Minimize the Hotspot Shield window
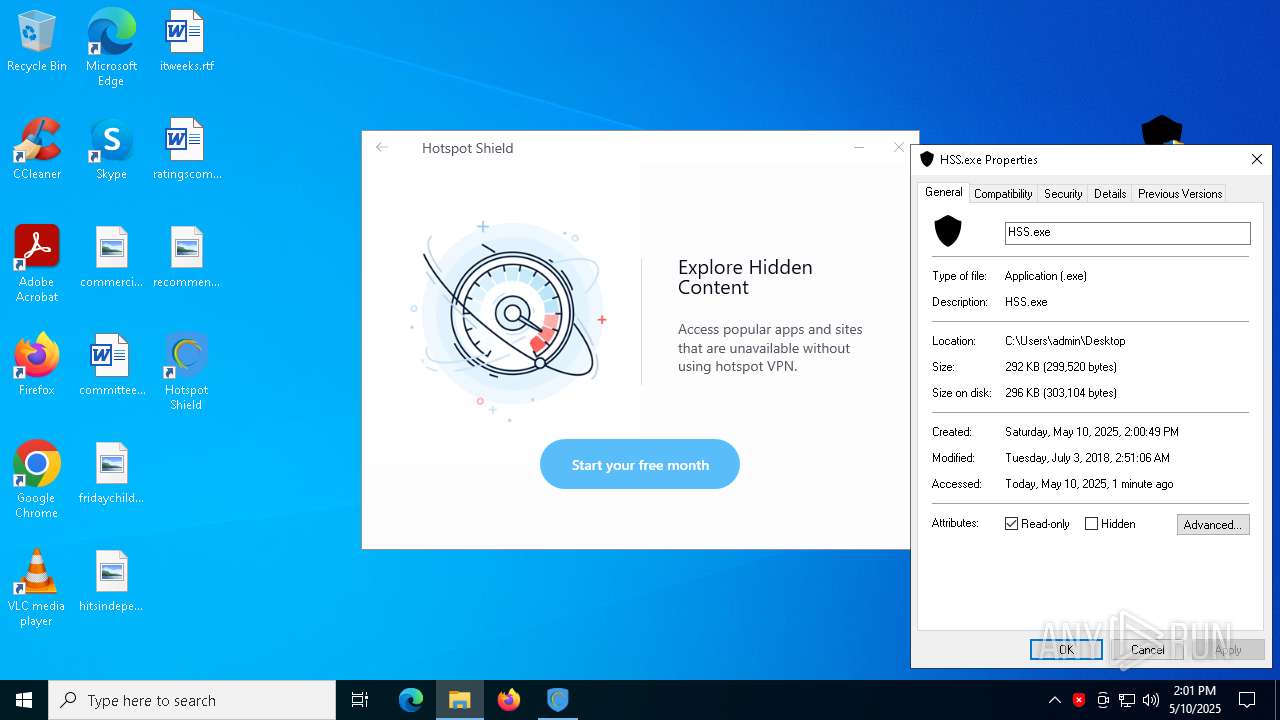Screen dimensions: 1280x720 click(x=859, y=147)
